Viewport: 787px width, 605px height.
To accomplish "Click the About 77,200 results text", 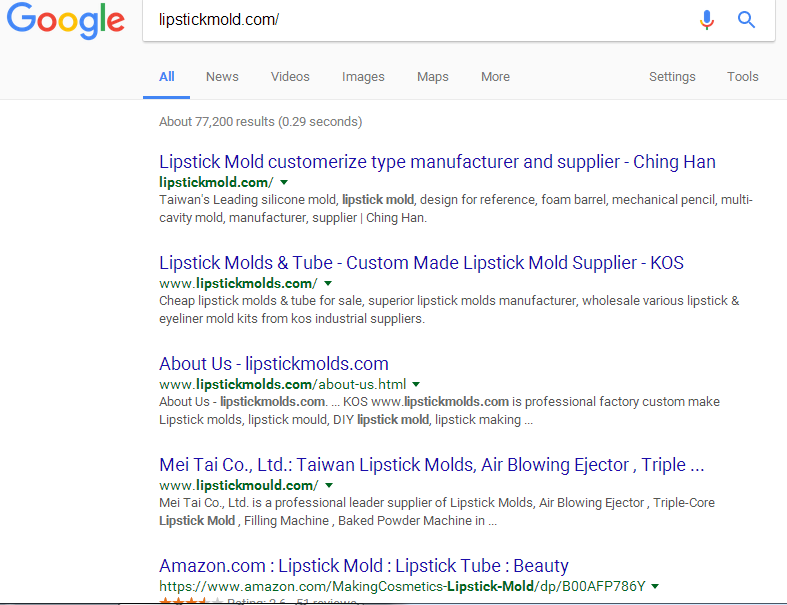I will pyautogui.click(x=260, y=122).
